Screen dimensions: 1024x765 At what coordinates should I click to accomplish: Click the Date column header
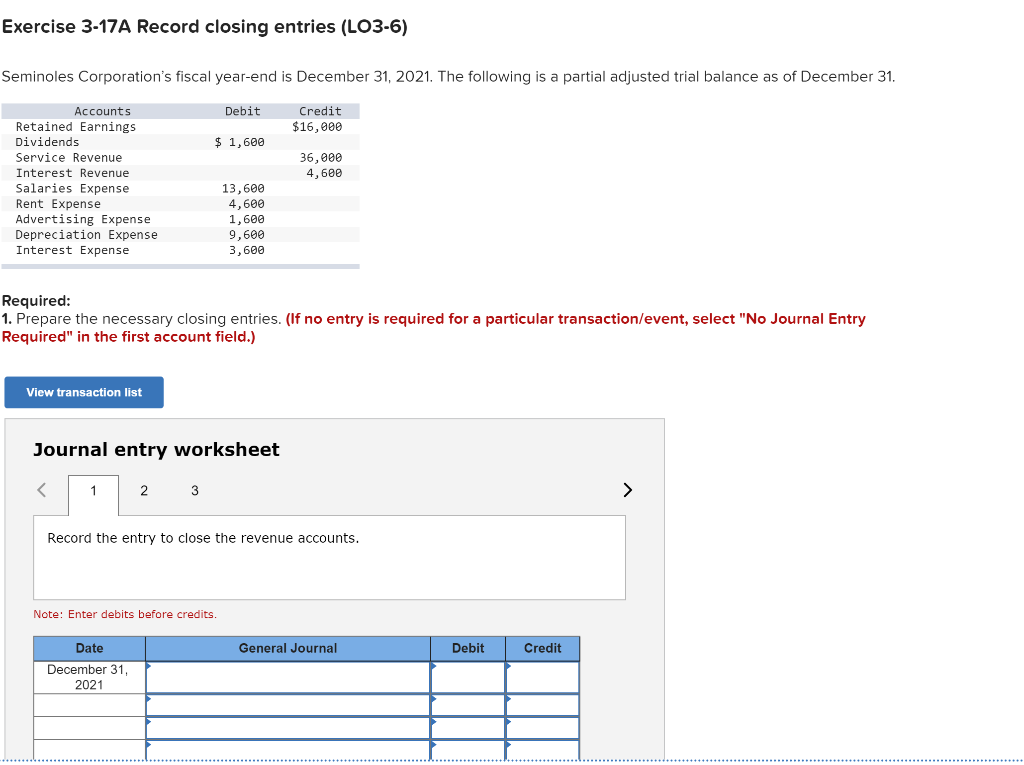(89, 648)
